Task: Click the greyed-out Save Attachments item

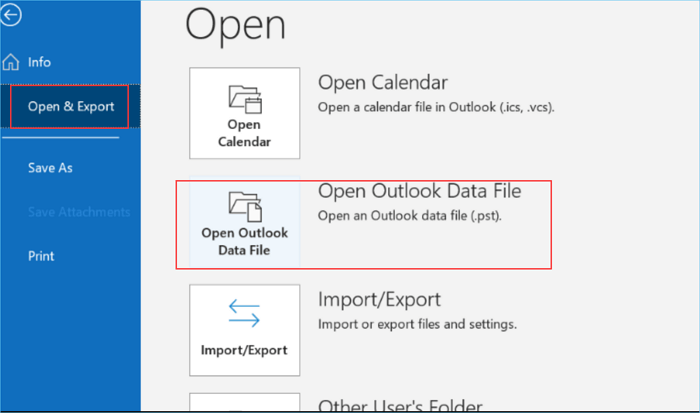Action: 78,212
